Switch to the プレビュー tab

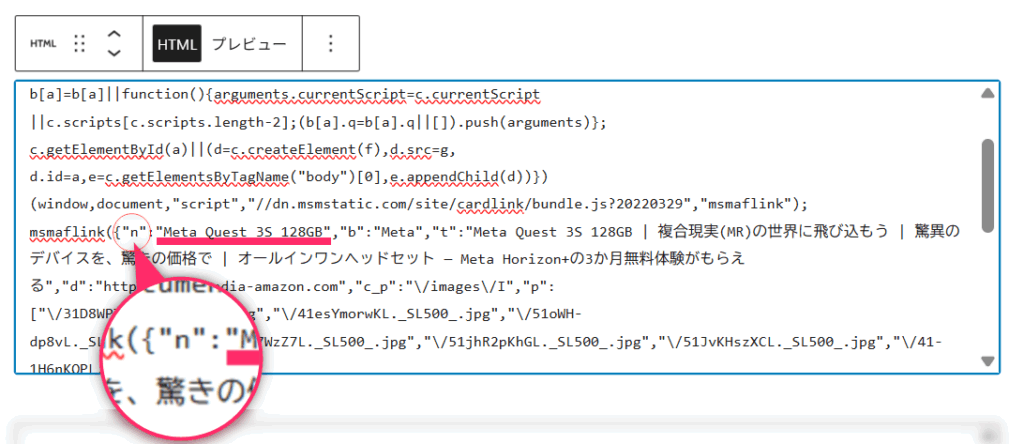point(249,44)
